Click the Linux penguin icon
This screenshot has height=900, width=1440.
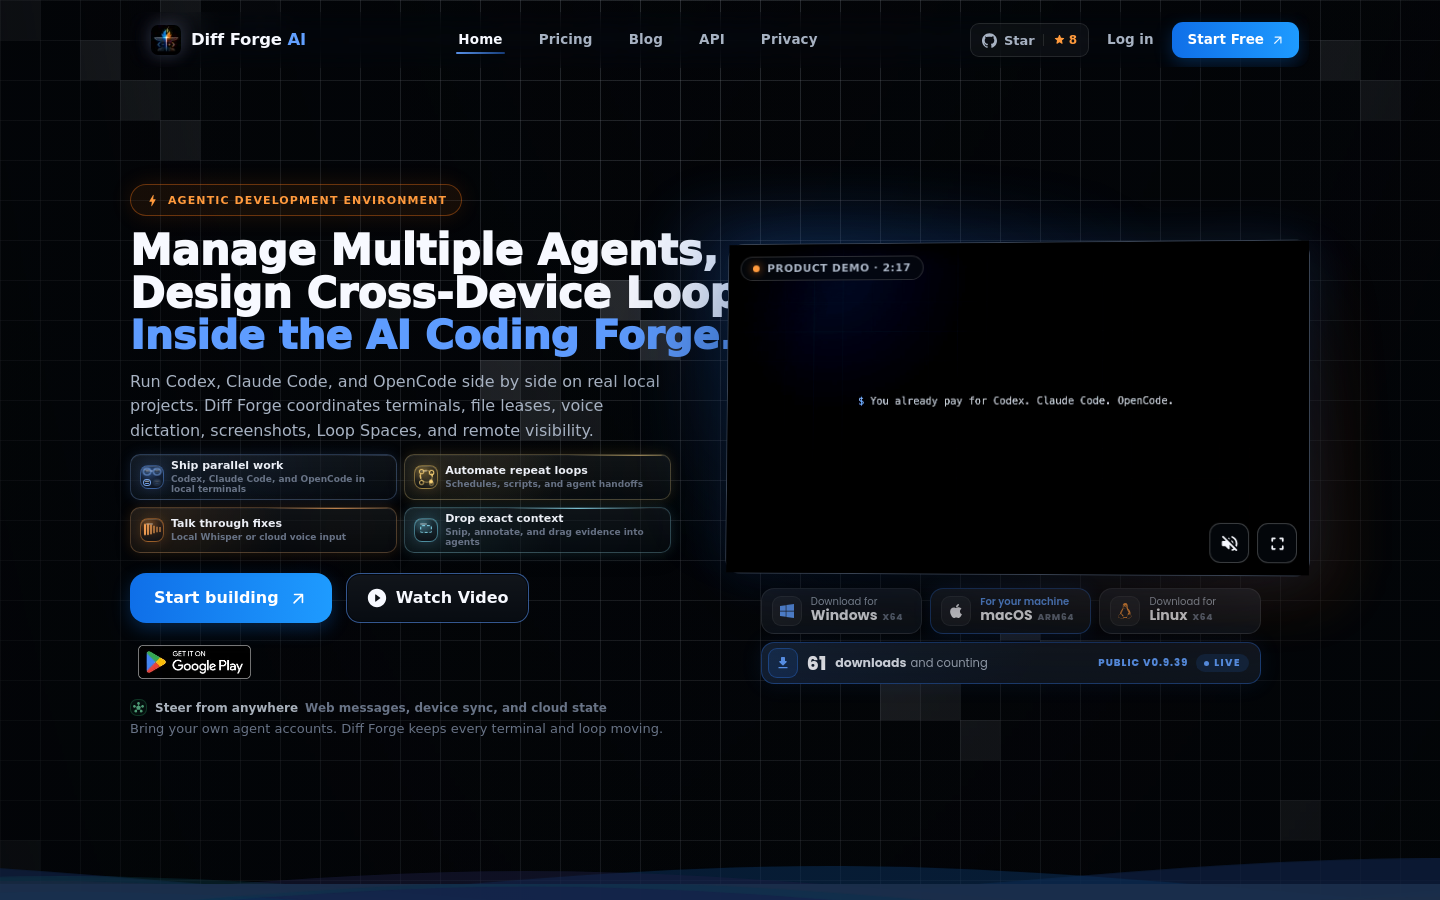[1125, 611]
